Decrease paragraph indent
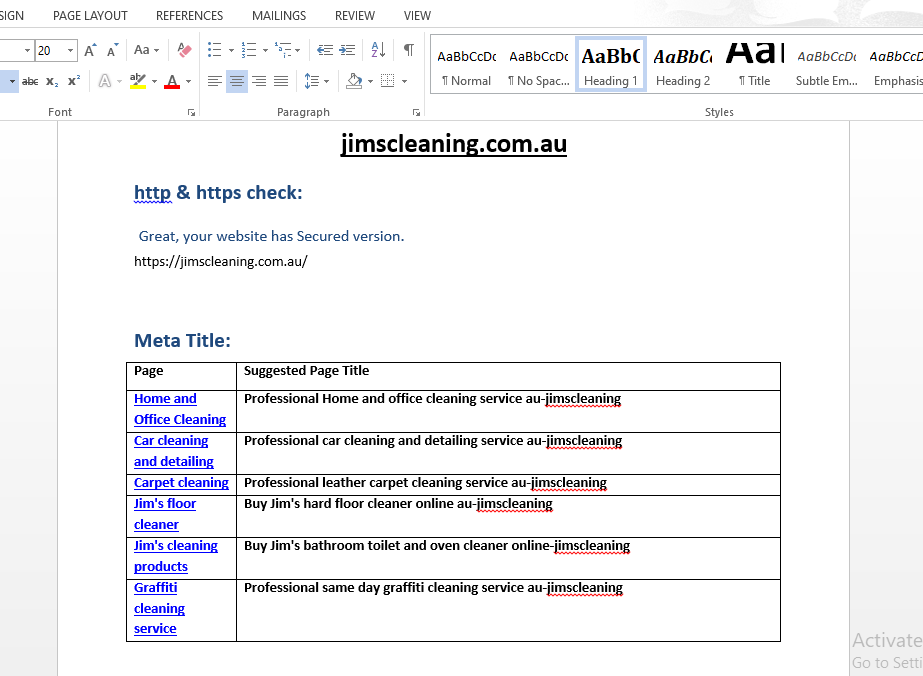 (324, 50)
